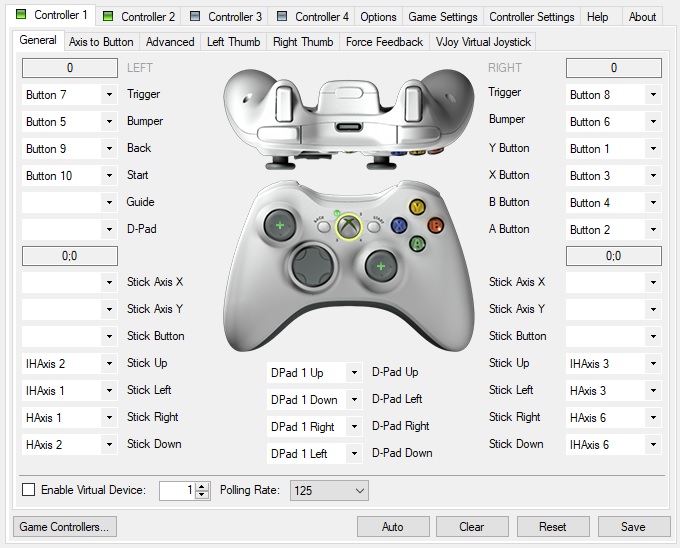Viewport: 680px width, 548px height.
Task: Click the green A button on controller image
Action: point(417,243)
